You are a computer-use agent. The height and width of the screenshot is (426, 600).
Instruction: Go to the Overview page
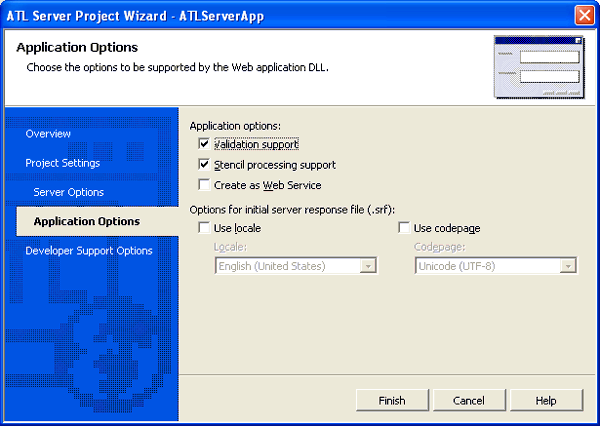[48, 134]
